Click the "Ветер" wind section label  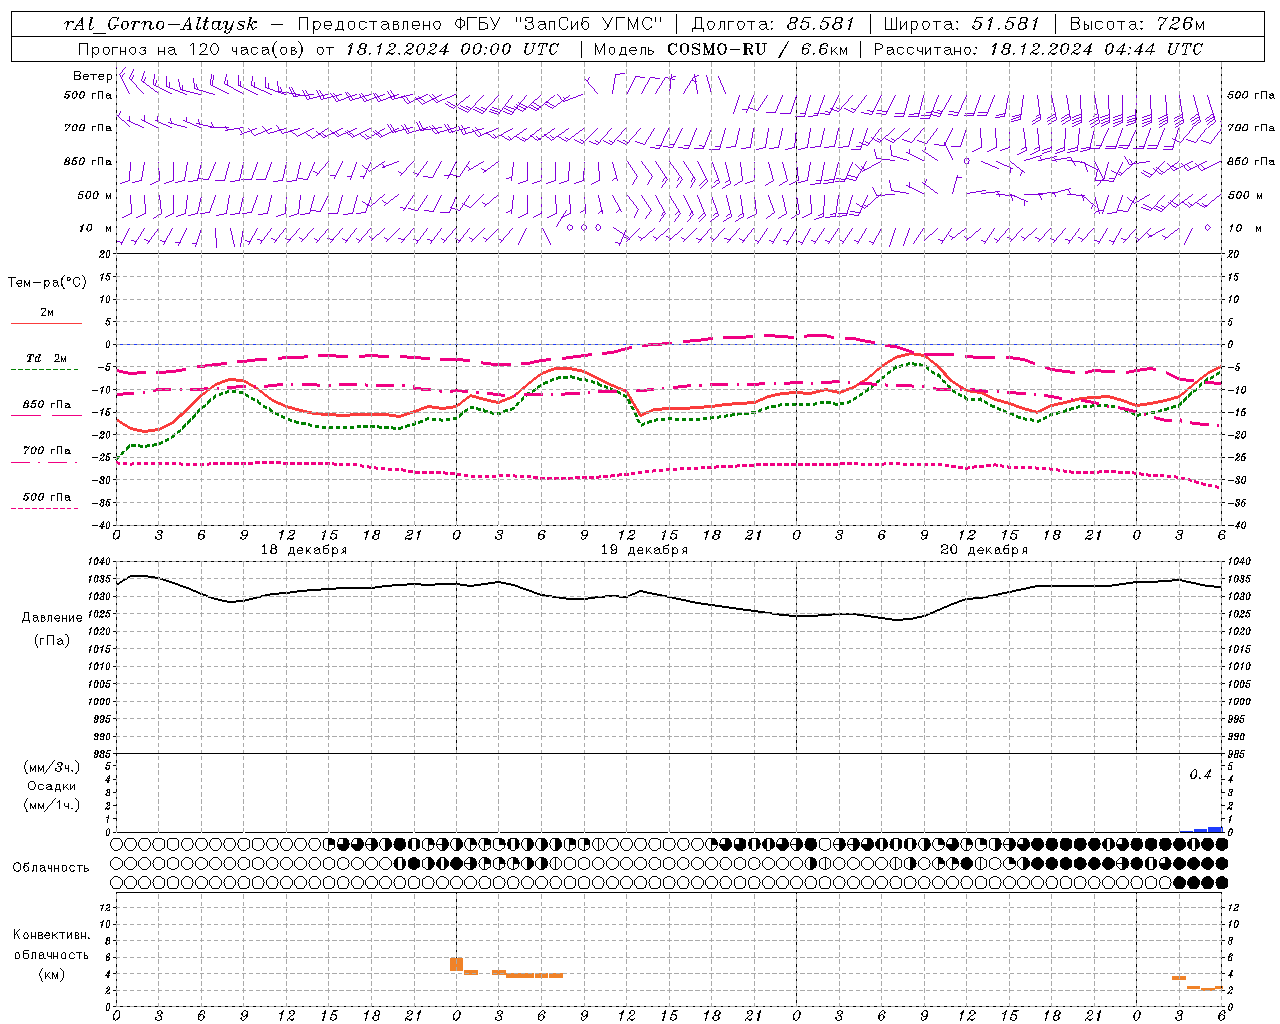92,76
